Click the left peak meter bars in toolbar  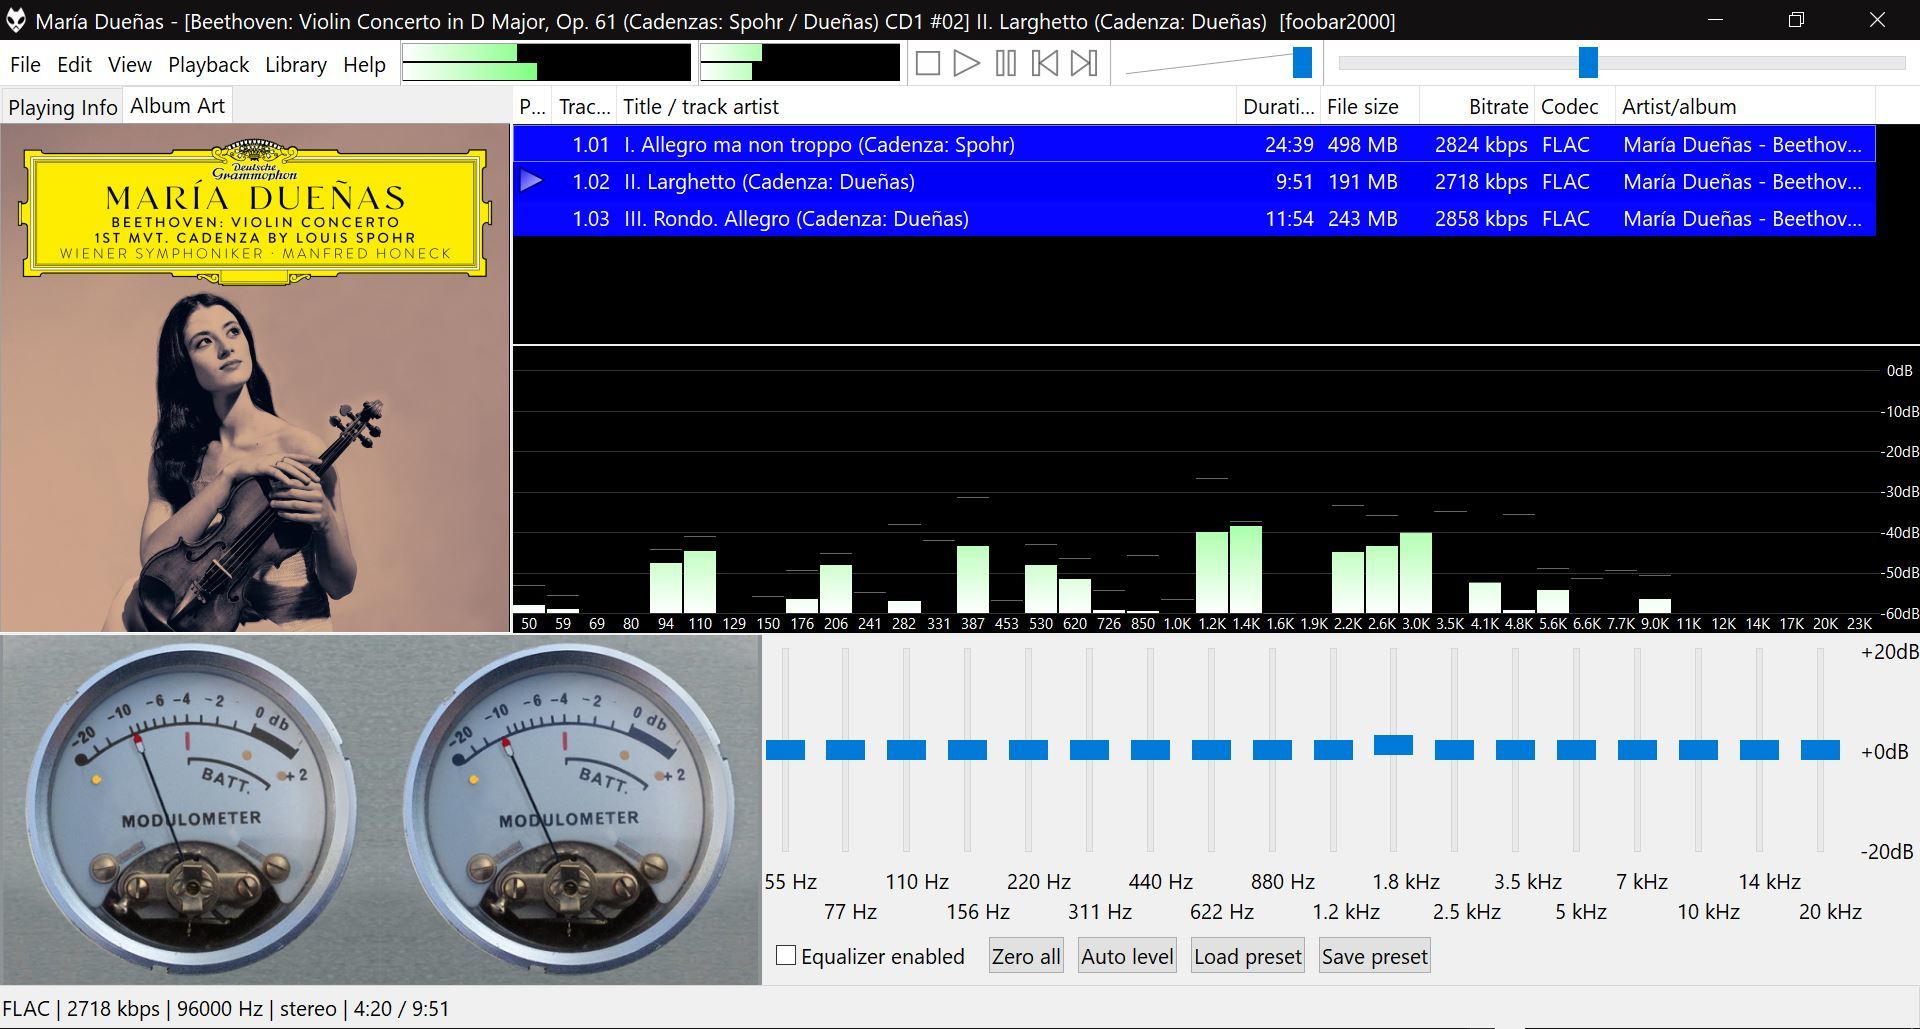click(x=546, y=62)
